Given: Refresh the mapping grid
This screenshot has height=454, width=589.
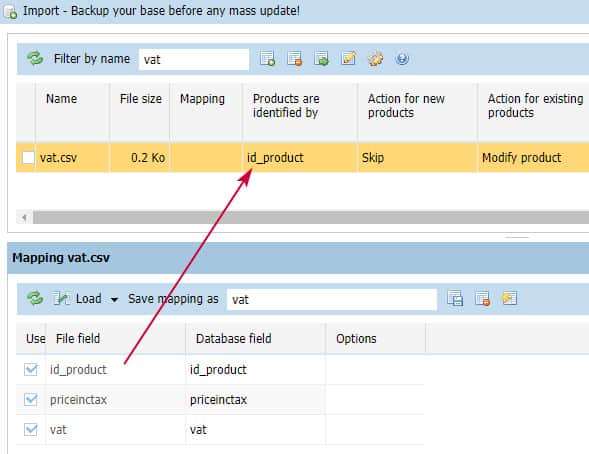Looking at the screenshot, I should [x=35, y=299].
